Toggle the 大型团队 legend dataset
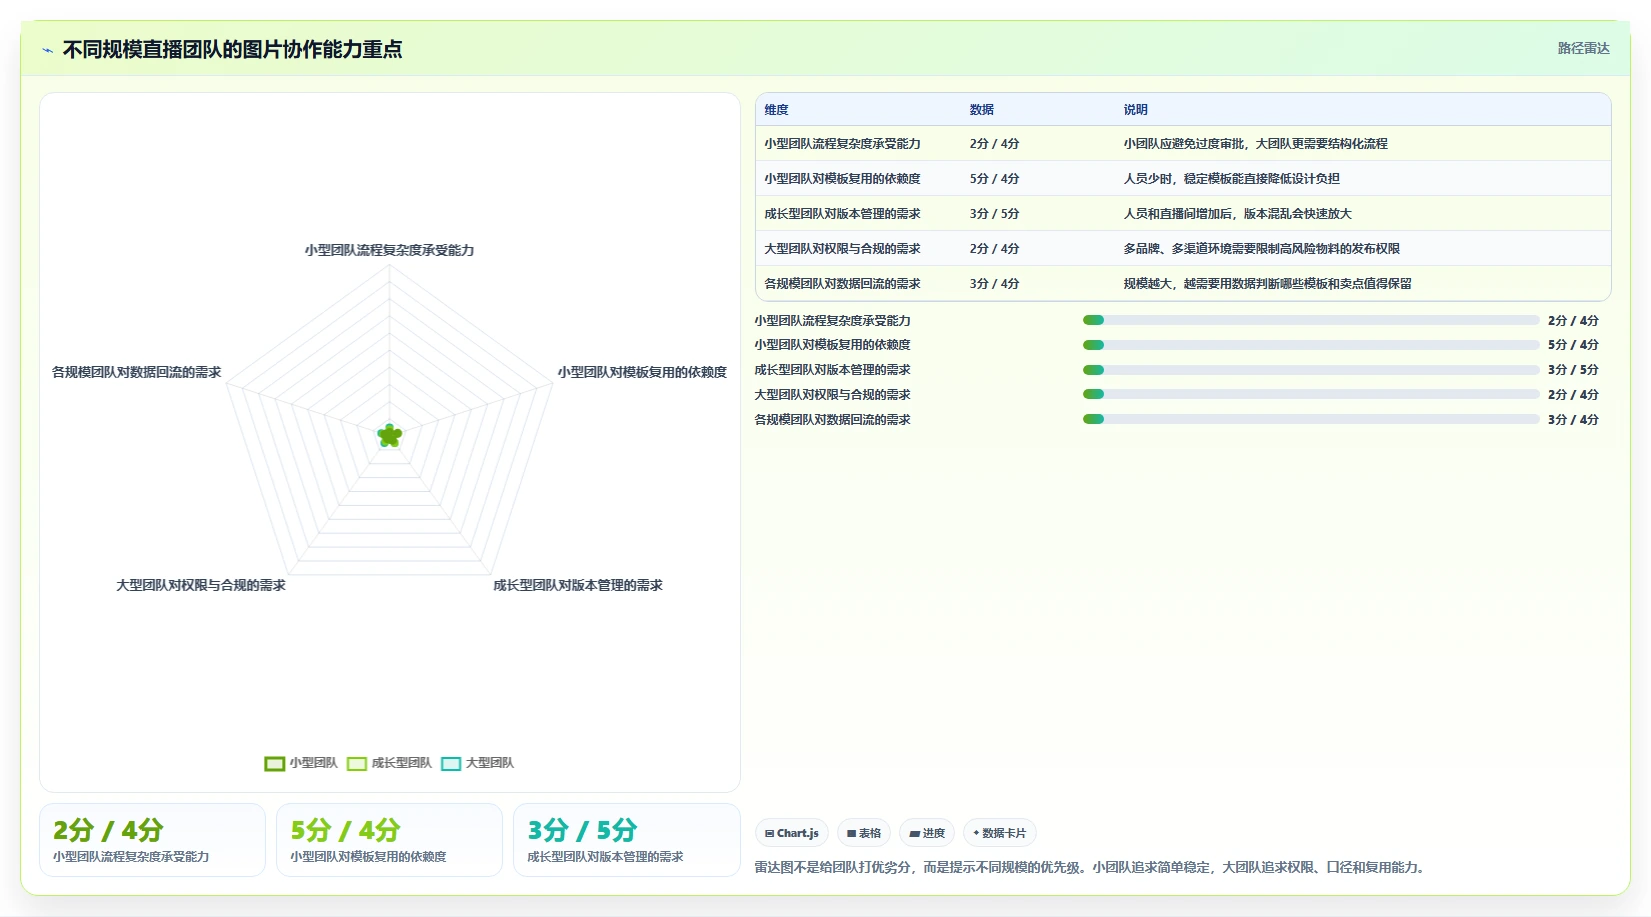The width and height of the screenshot is (1651, 917). pyautogui.click(x=478, y=763)
